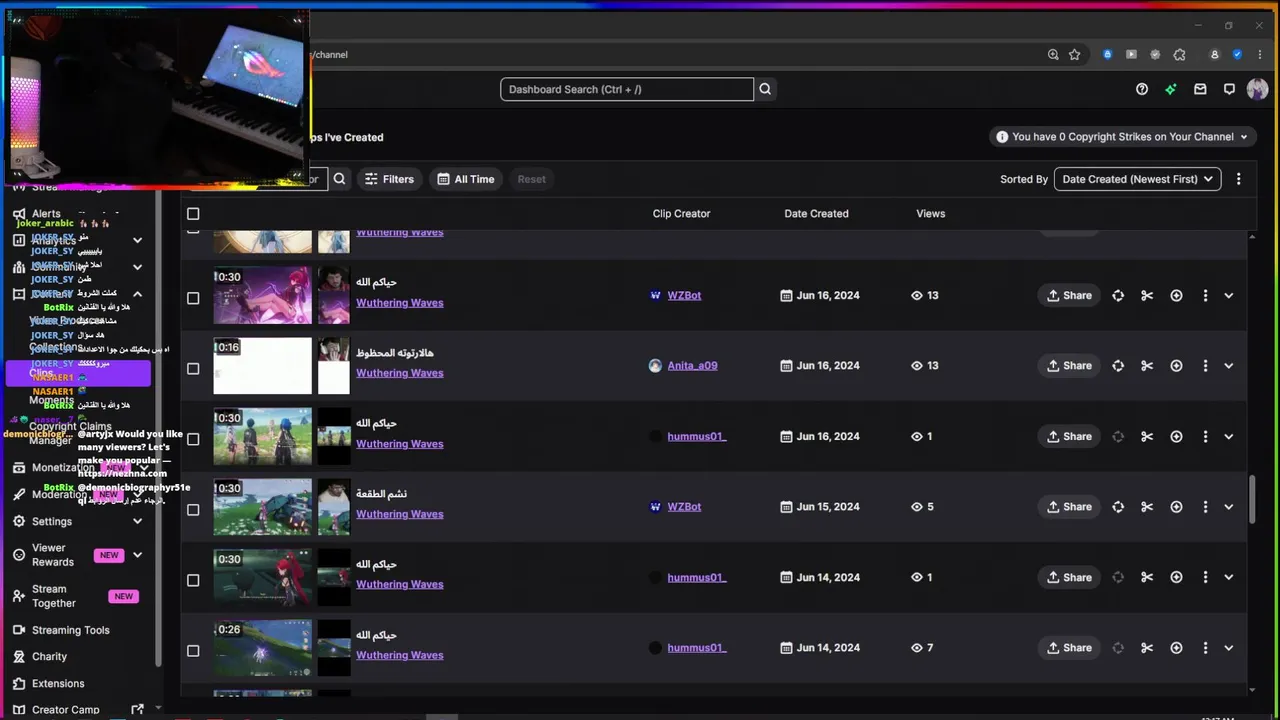This screenshot has width=1280, height=720.
Task: Click the Clip Creator column header
Action: 681,213
